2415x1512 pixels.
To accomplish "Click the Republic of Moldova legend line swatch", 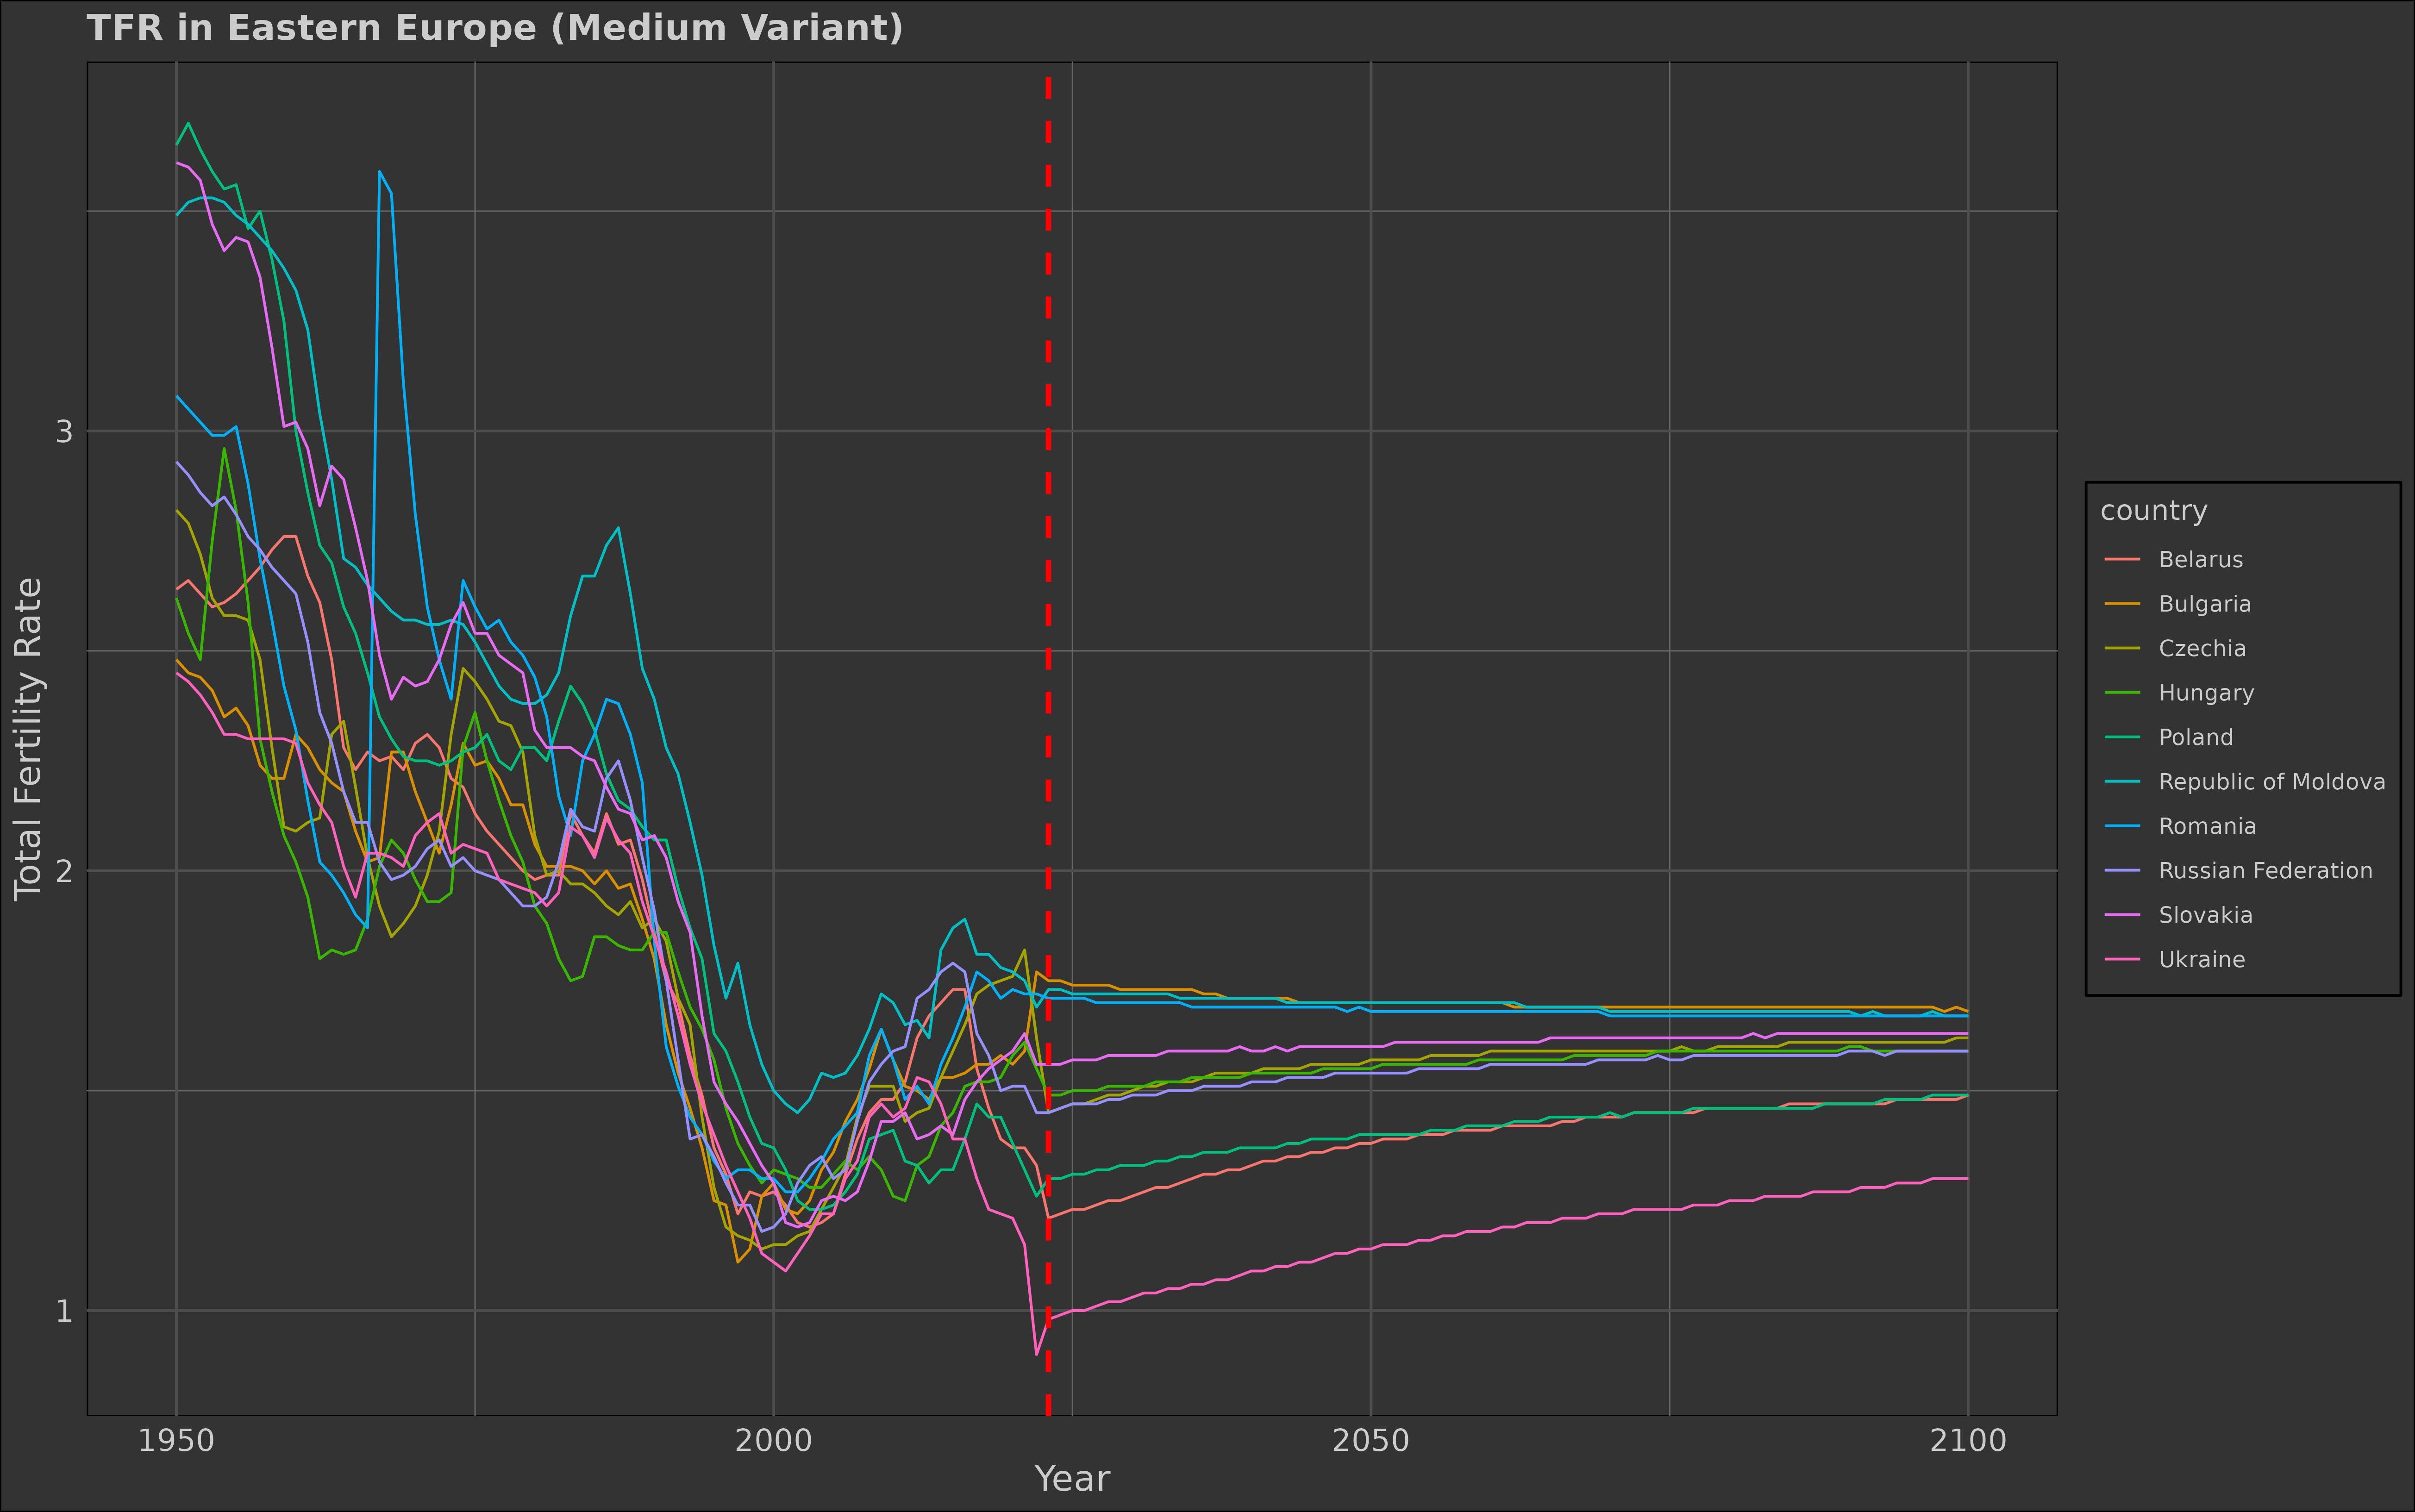I will [2122, 782].
